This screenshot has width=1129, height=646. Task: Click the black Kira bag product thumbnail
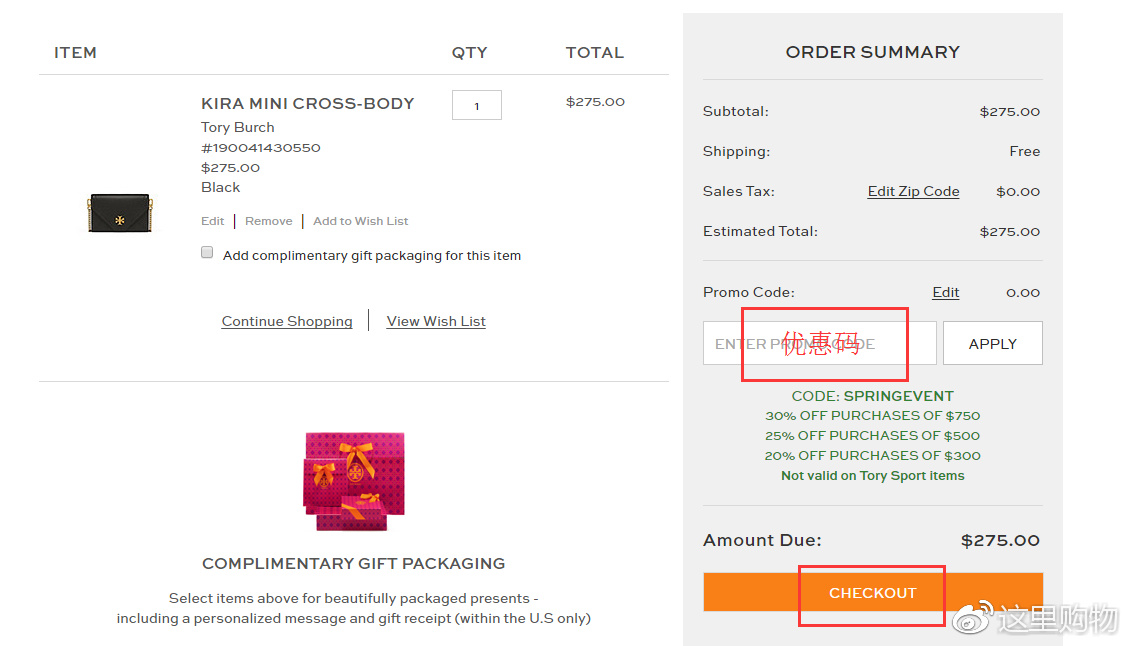[118, 213]
